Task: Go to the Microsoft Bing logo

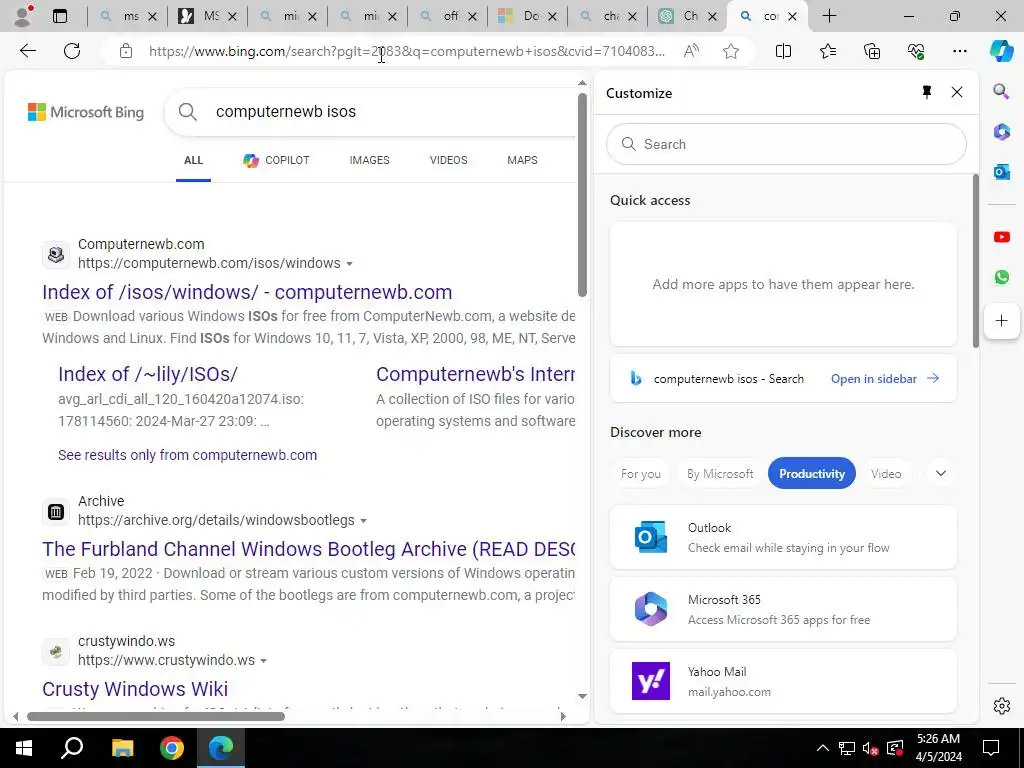Action: click(x=86, y=112)
